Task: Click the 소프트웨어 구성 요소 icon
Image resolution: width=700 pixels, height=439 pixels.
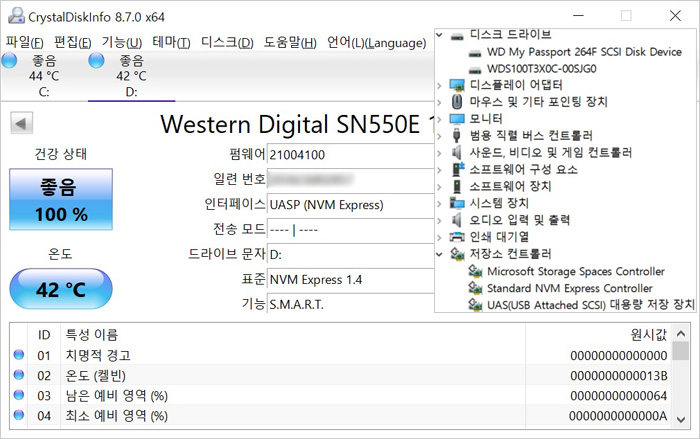Action: [x=458, y=169]
